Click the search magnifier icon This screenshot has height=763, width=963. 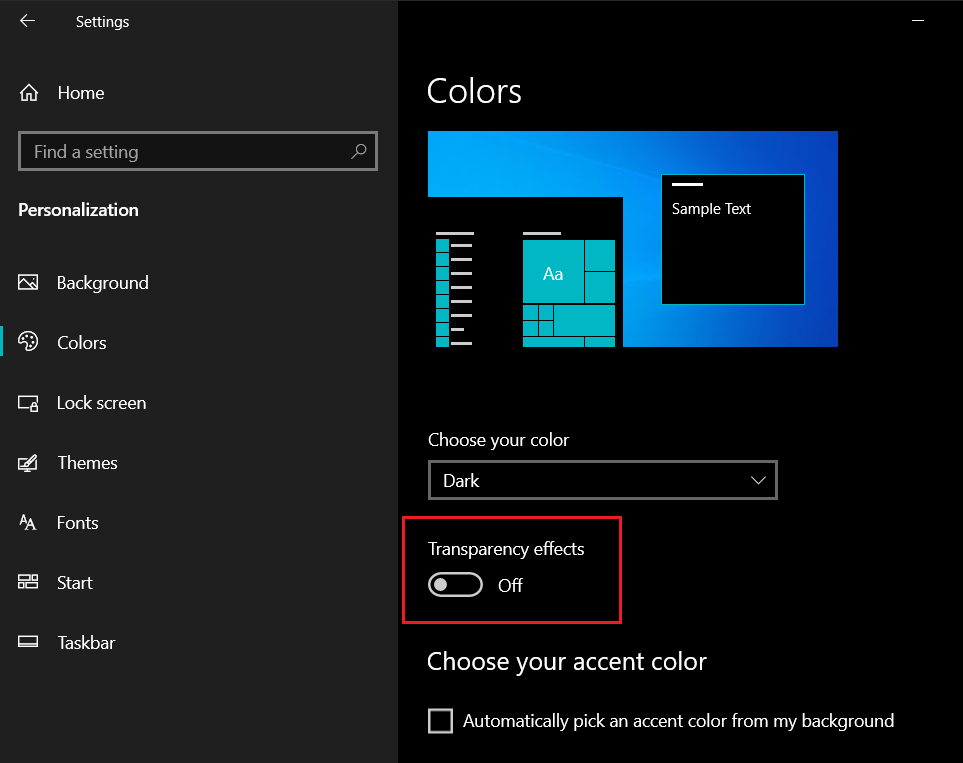(x=358, y=151)
